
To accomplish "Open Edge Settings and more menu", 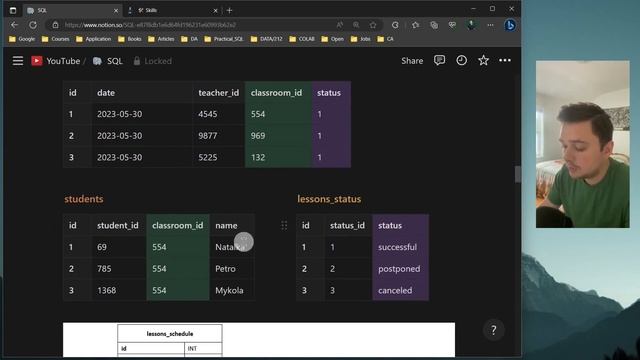I will coord(490,25).
